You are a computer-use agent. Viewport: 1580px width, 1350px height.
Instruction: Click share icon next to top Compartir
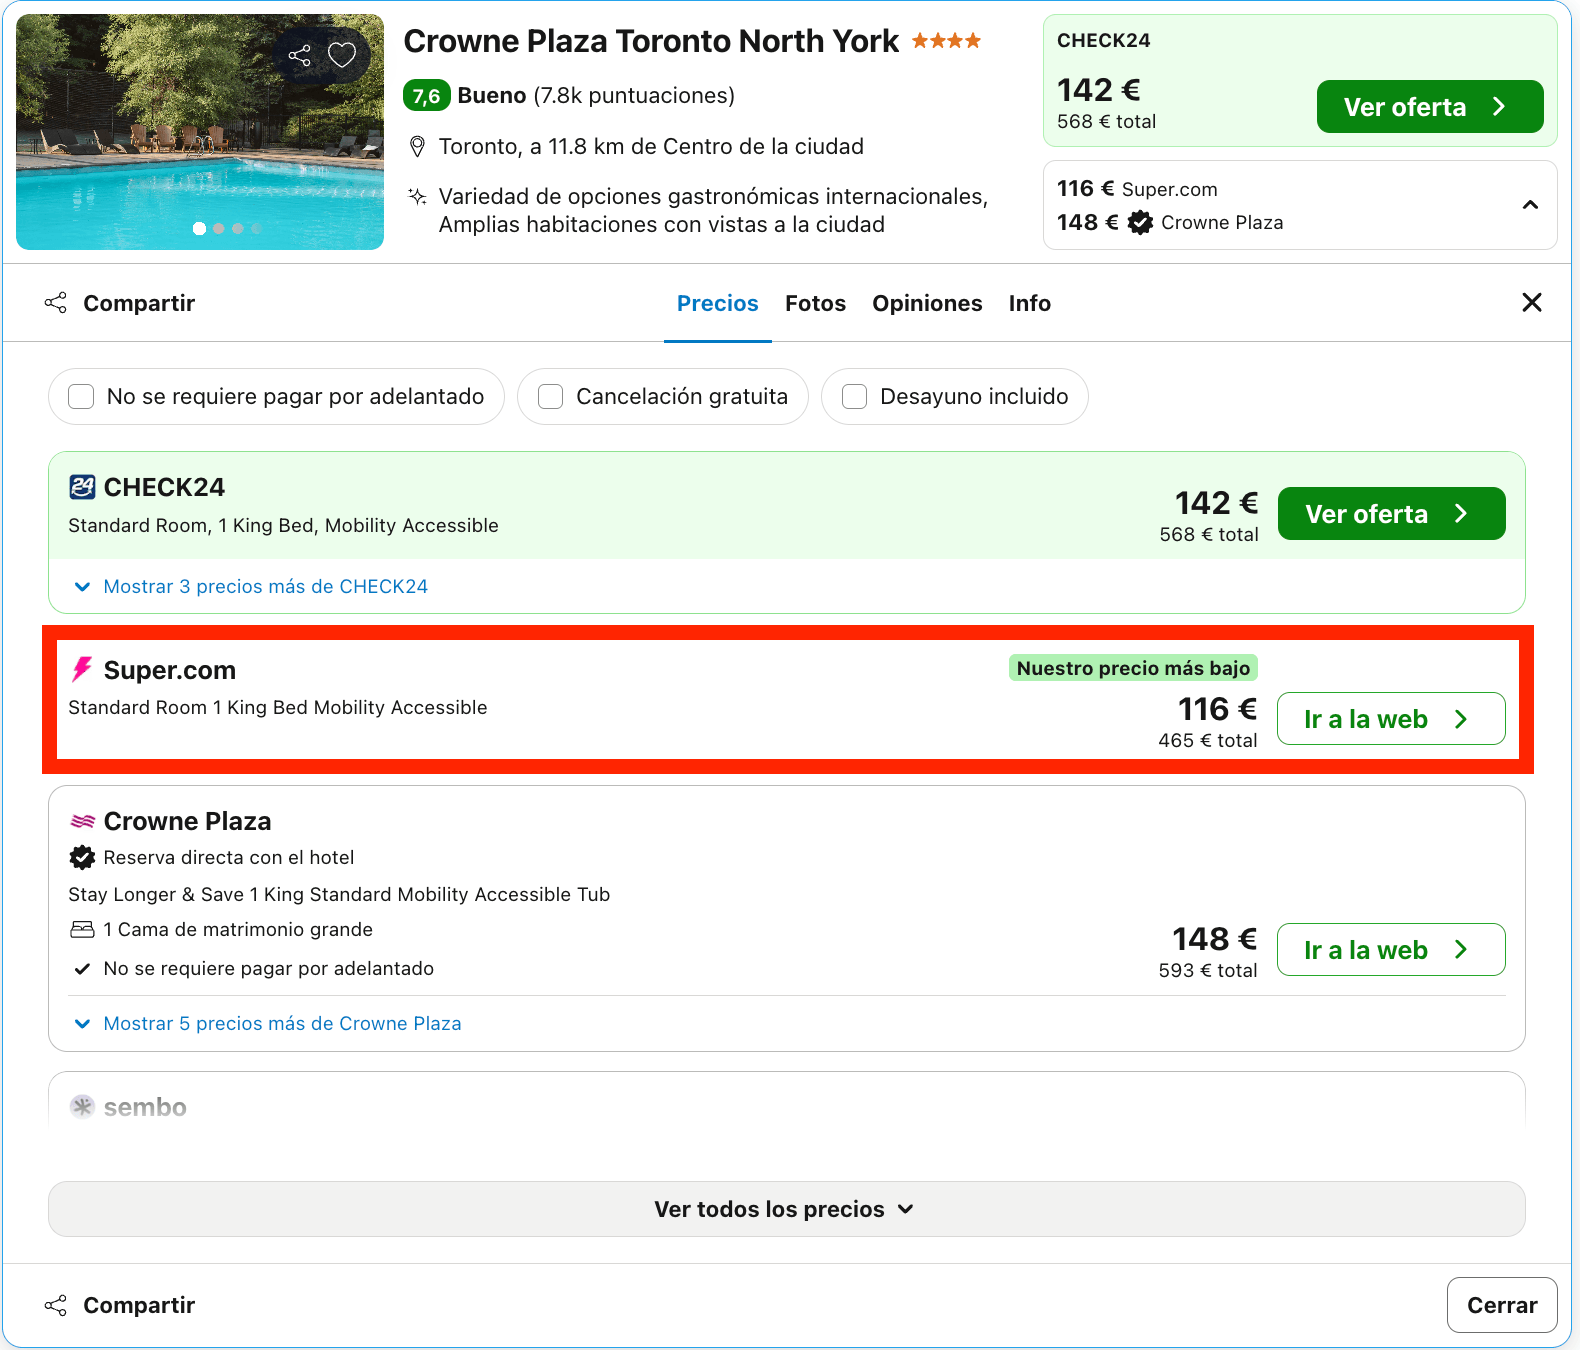coord(56,303)
